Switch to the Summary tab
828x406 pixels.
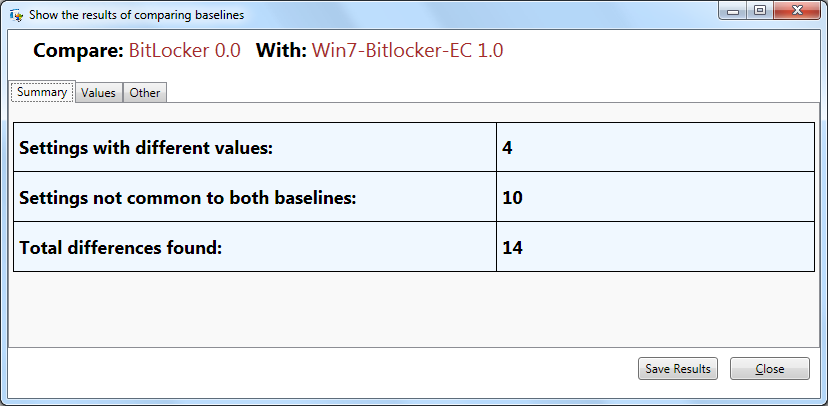[42, 92]
